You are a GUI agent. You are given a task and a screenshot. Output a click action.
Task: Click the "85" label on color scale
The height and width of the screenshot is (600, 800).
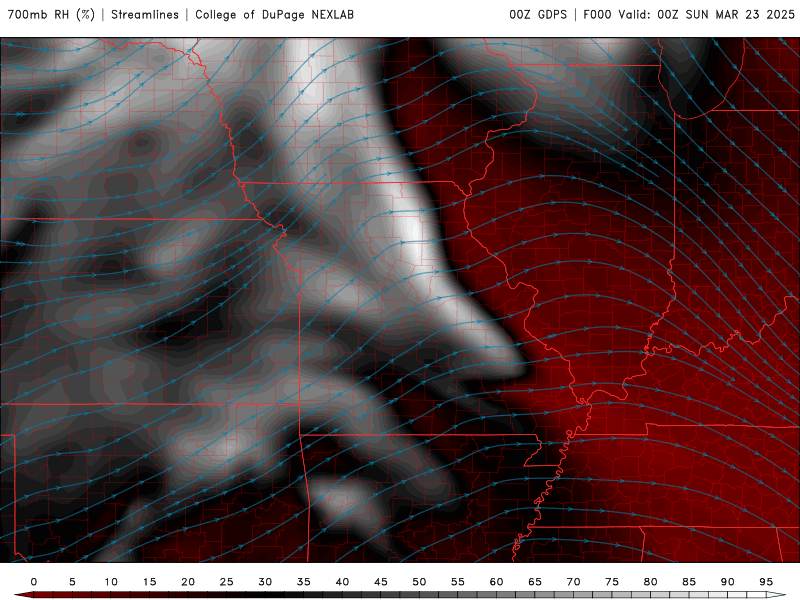click(x=689, y=582)
